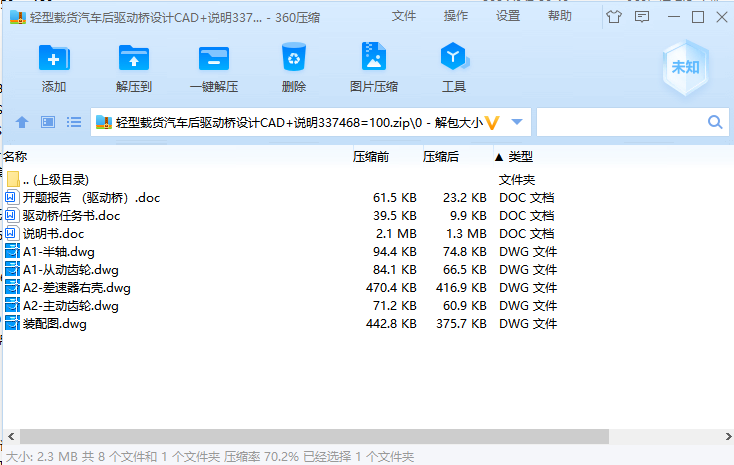Switch to list view icon
The height and width of the screenshot is (465, 734).
[x=74, y=122]
